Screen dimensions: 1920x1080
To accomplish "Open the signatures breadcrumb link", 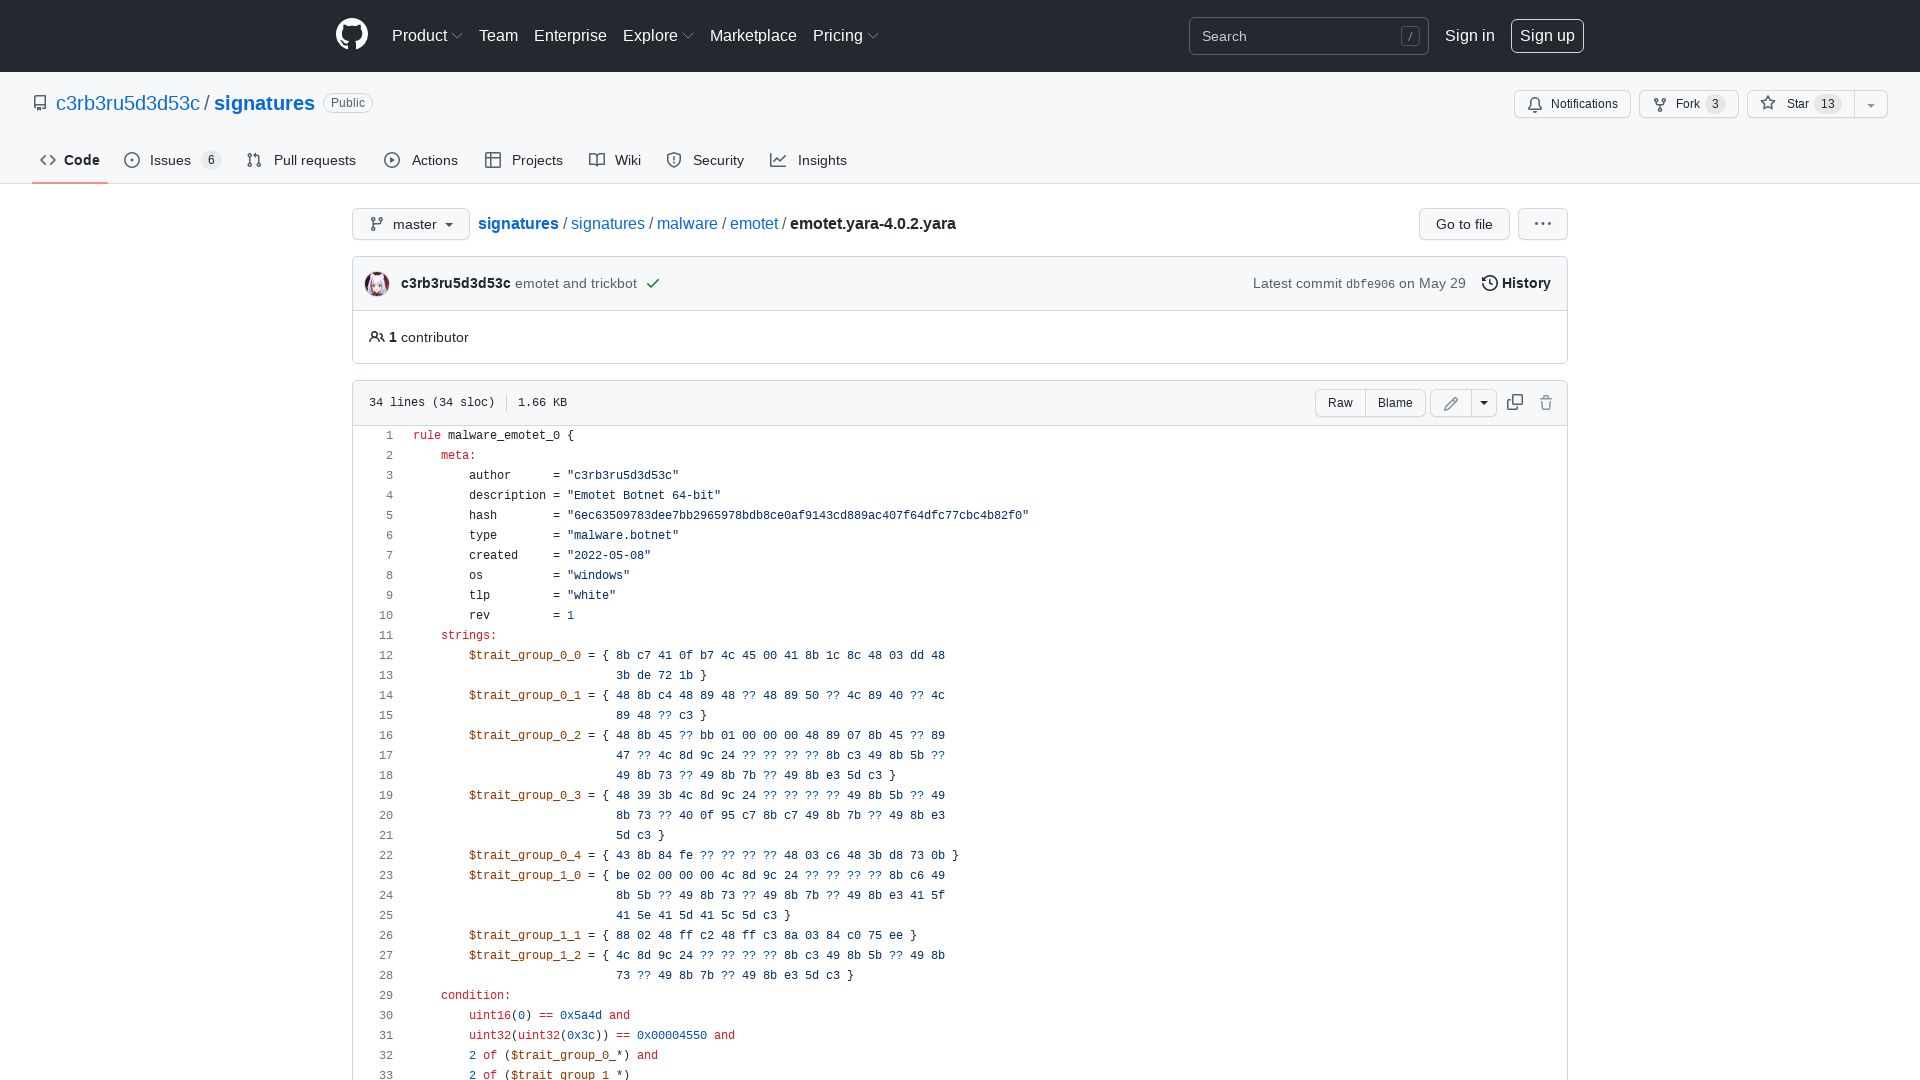I will [x=518, y=224].
